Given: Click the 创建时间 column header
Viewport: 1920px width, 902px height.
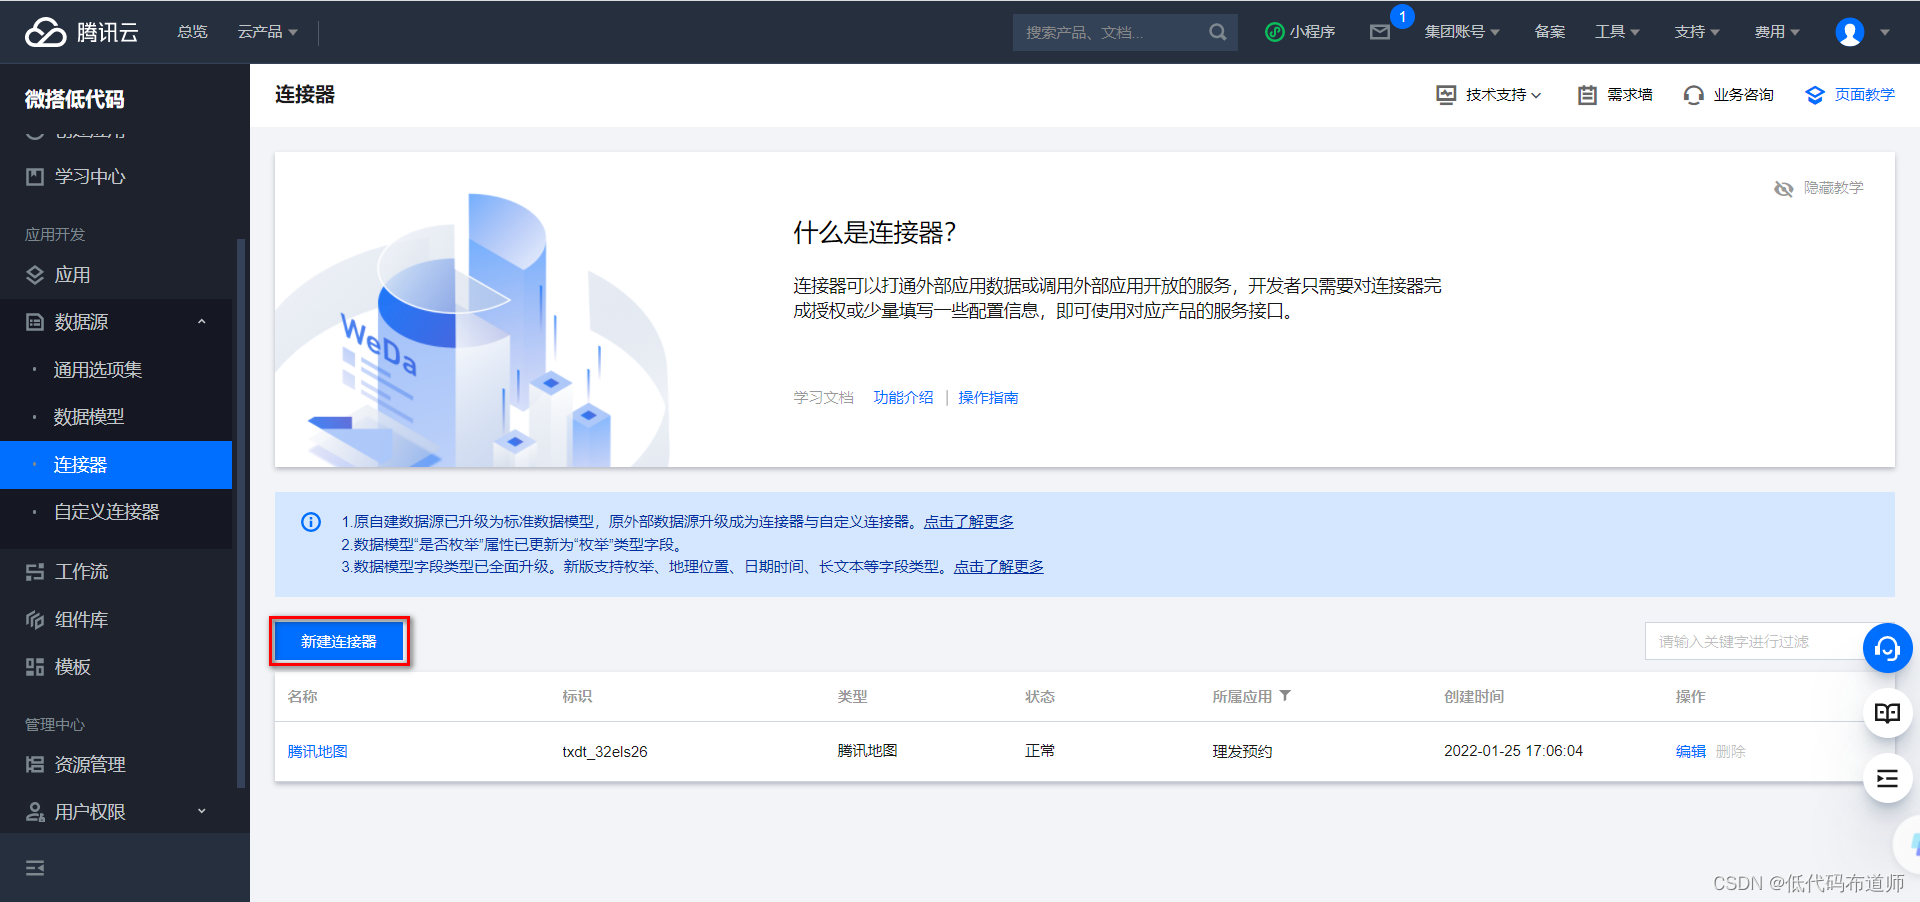Looking at the screenshot, I should click(x=1474, y=697).
